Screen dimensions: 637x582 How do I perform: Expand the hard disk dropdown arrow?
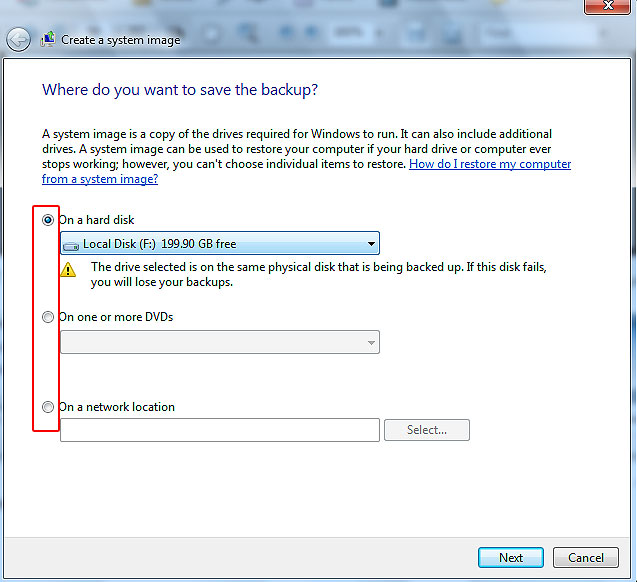[x=371, y=243]
